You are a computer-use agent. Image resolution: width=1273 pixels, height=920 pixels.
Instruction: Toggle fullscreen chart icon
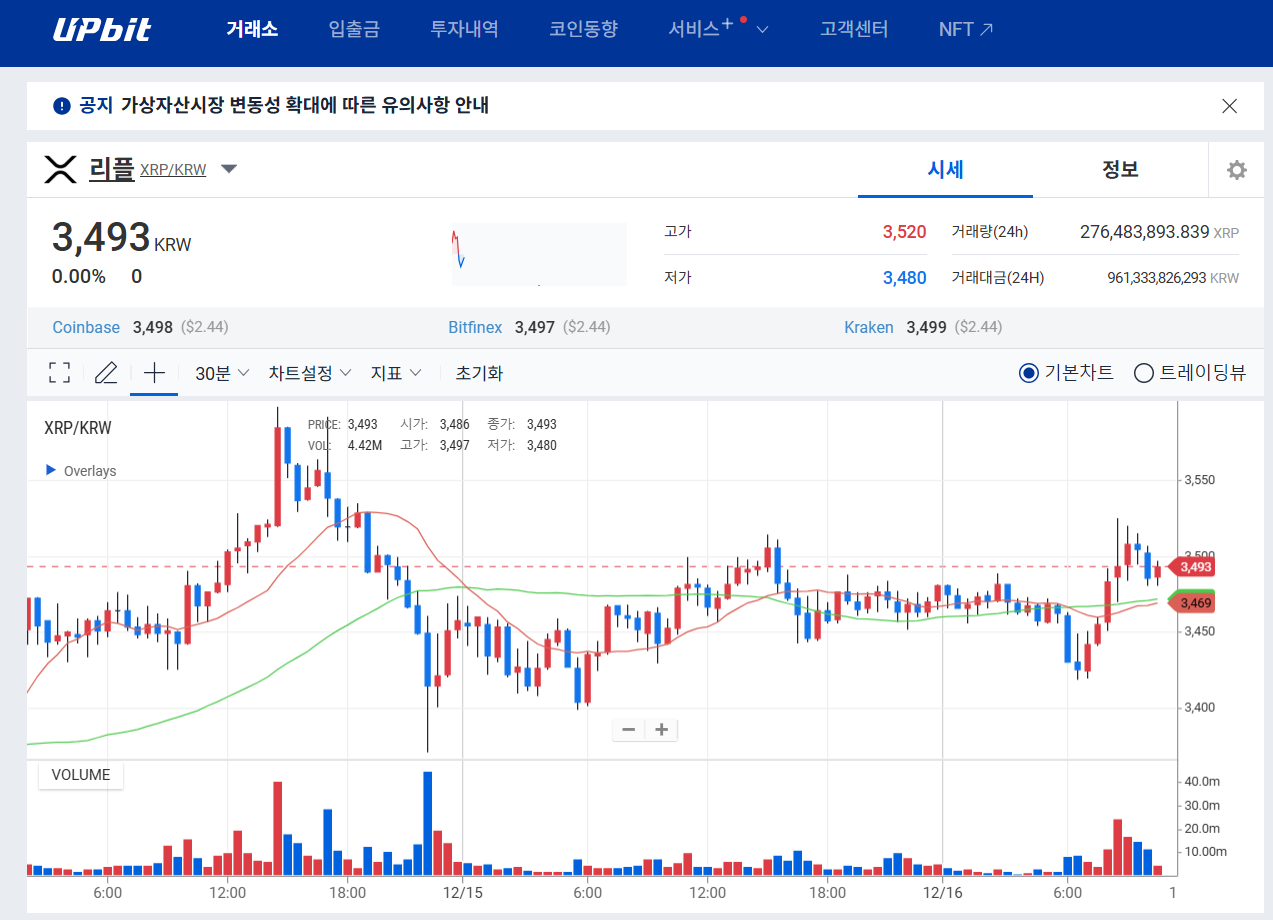(60, 373)
